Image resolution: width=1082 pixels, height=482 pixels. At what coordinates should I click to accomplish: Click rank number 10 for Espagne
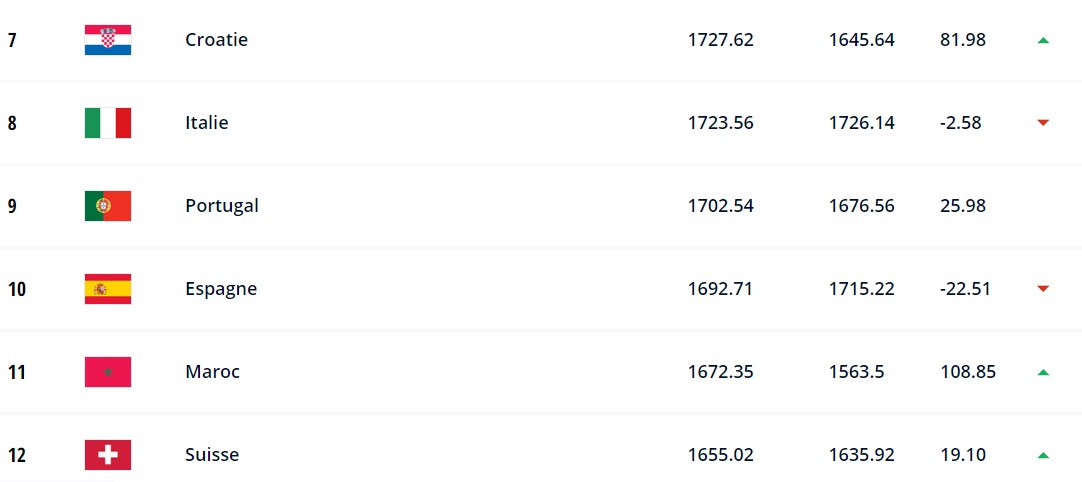tap(17, 289)
